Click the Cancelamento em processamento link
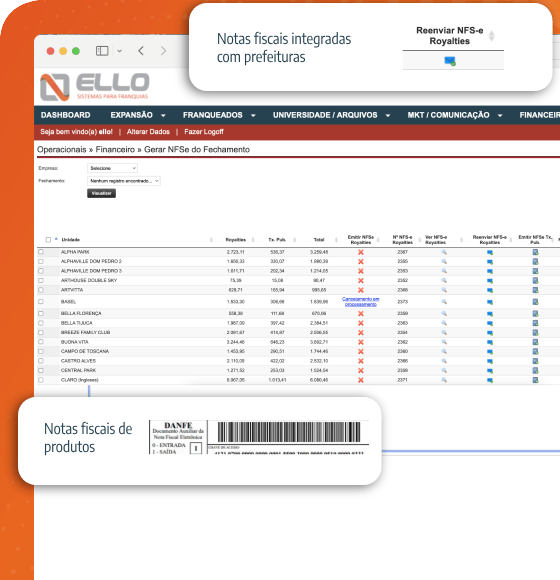The width and height of the screenshot is (560, 580). [361, 301]
